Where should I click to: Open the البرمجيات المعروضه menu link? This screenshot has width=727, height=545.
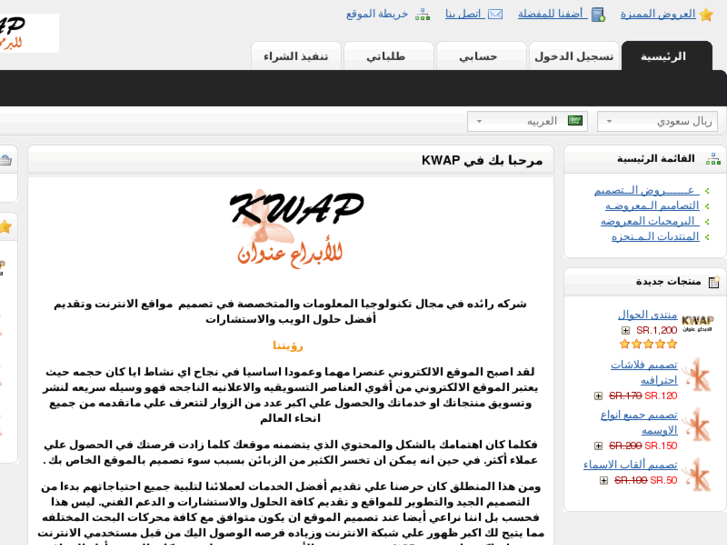point(650,221)
